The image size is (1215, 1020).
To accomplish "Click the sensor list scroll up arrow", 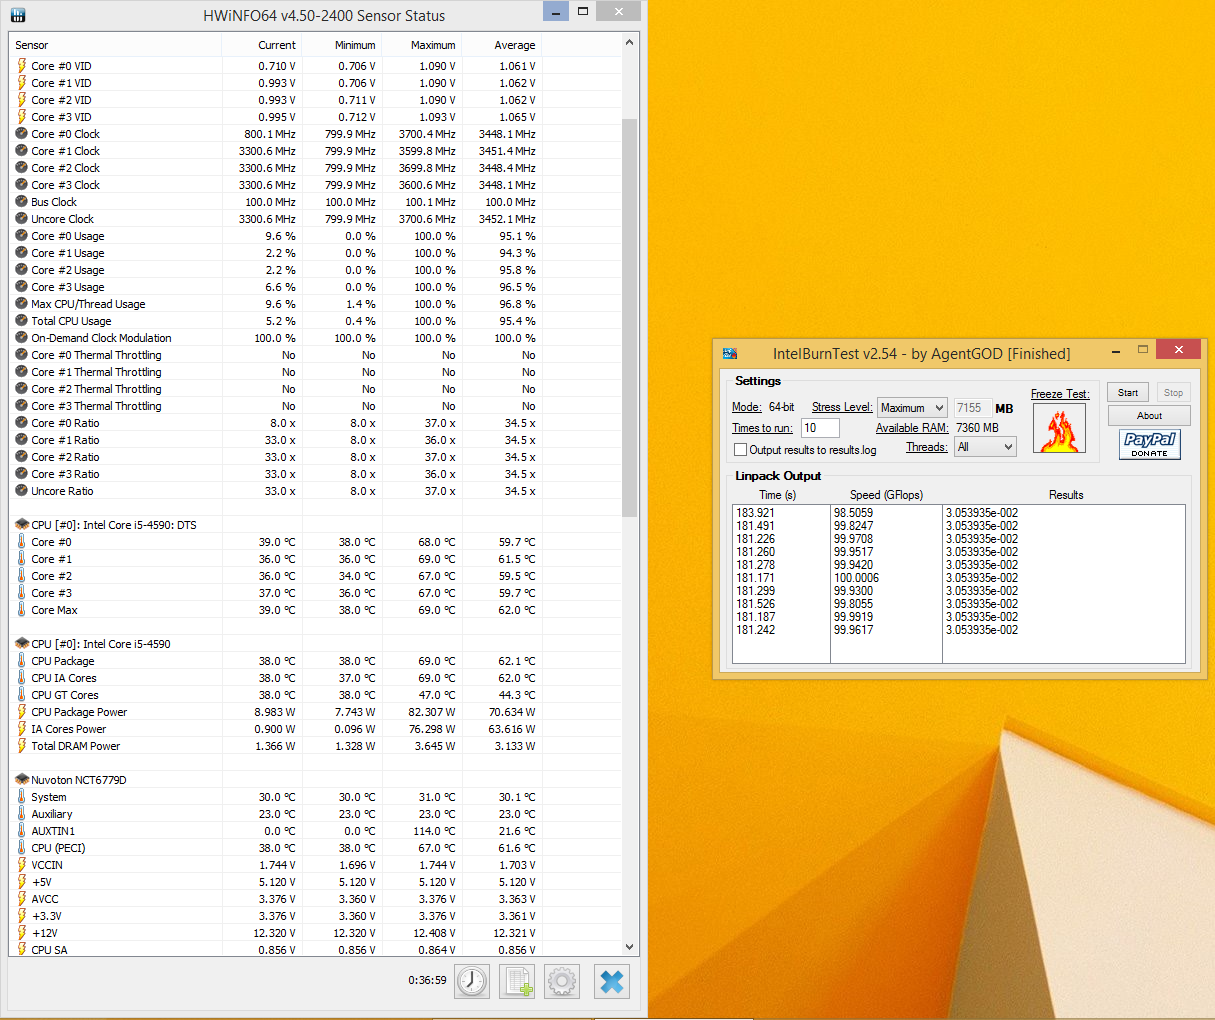I will [629, 43].
